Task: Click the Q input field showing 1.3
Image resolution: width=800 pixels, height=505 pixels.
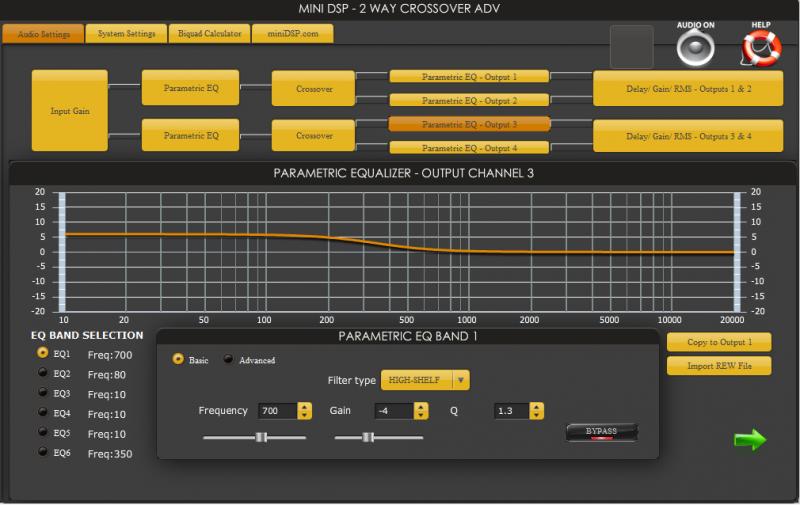Action: pos(512,411)
